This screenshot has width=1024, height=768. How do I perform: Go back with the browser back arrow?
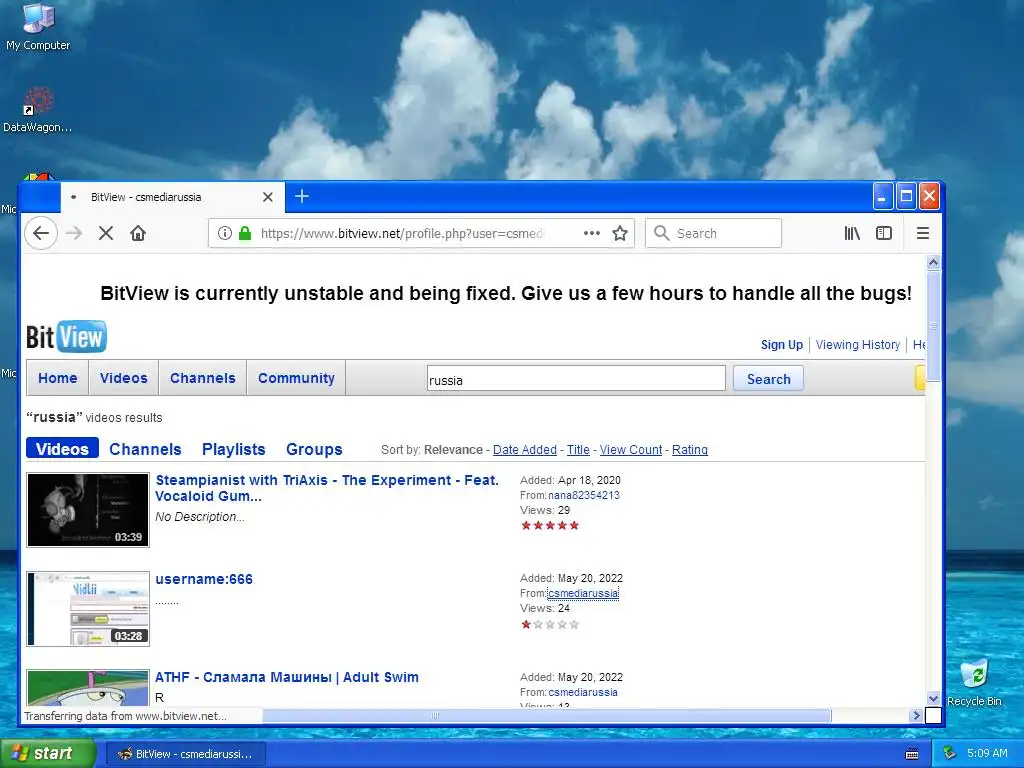point(41,233)
